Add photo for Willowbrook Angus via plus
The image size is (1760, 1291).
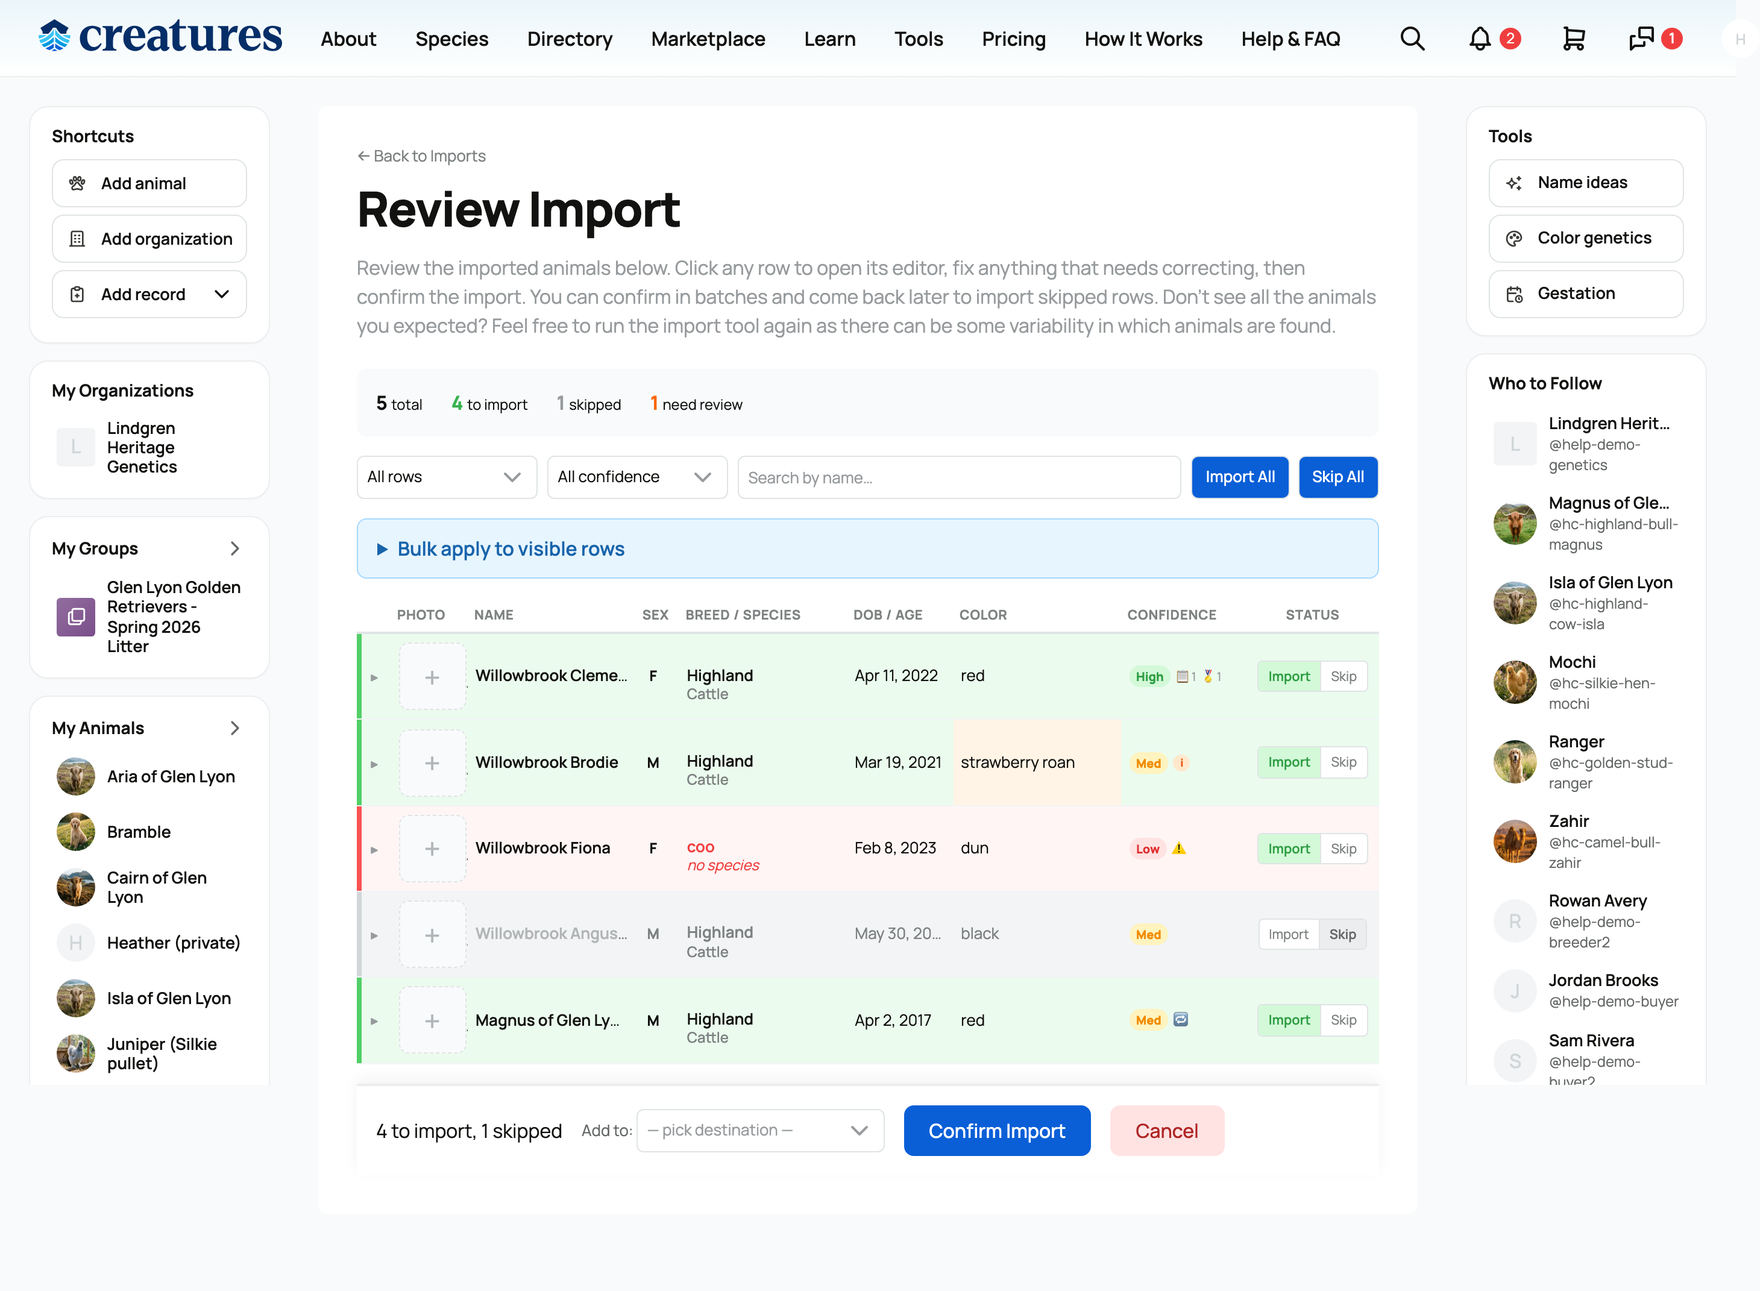click(x=432, y=935)
